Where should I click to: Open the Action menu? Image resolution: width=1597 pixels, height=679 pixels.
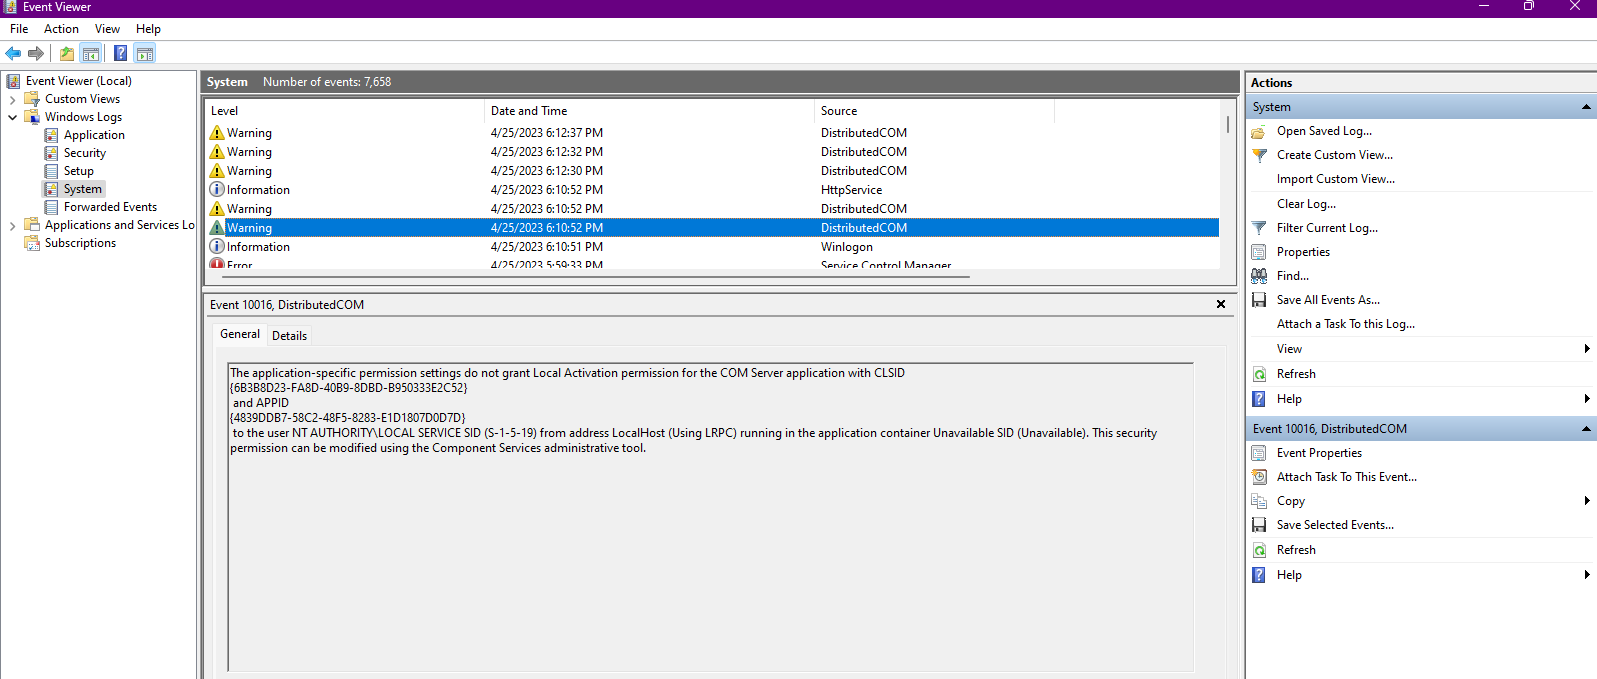61,29
